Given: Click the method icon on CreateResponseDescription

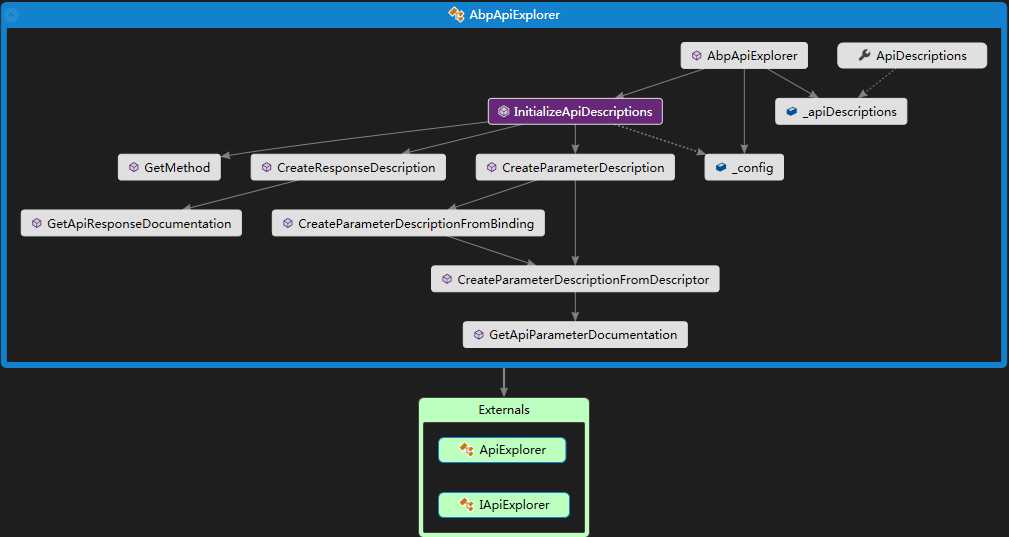Looking at the screenshot, I should pos(266,167).
